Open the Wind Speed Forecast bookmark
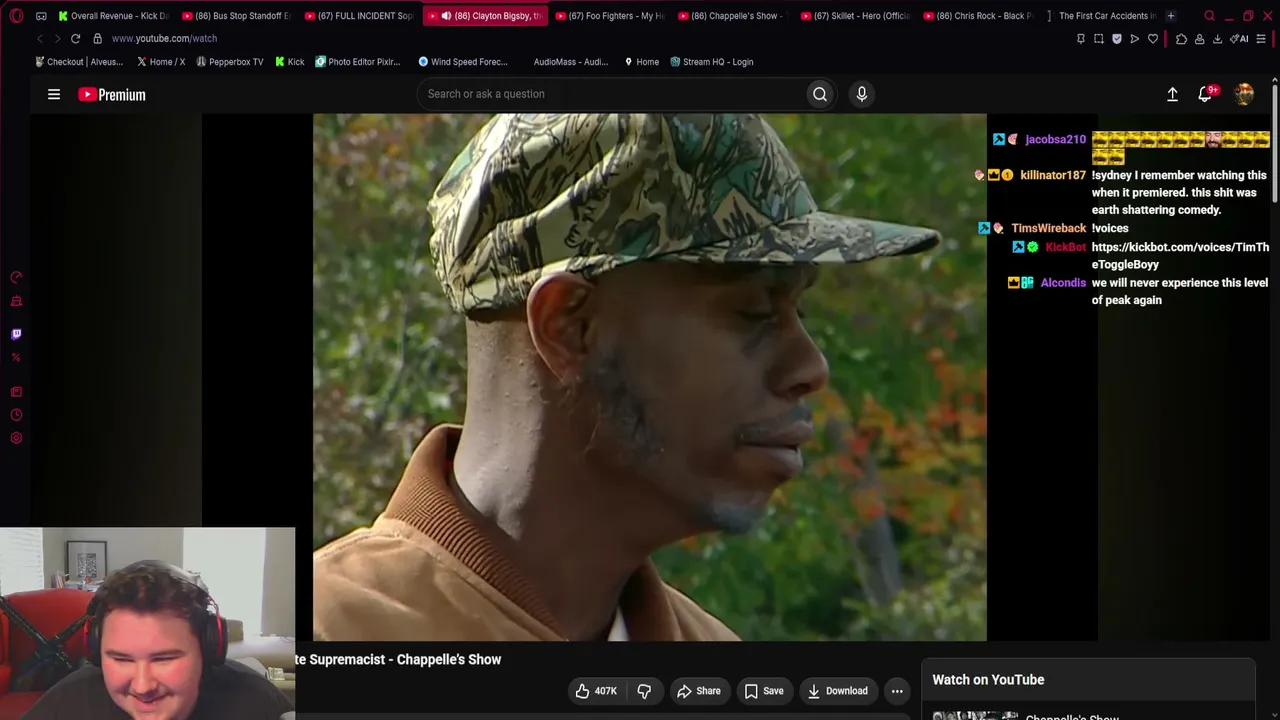Image resolution: width=1280 pixels, height=720 pixels. [x=463, y=62]
